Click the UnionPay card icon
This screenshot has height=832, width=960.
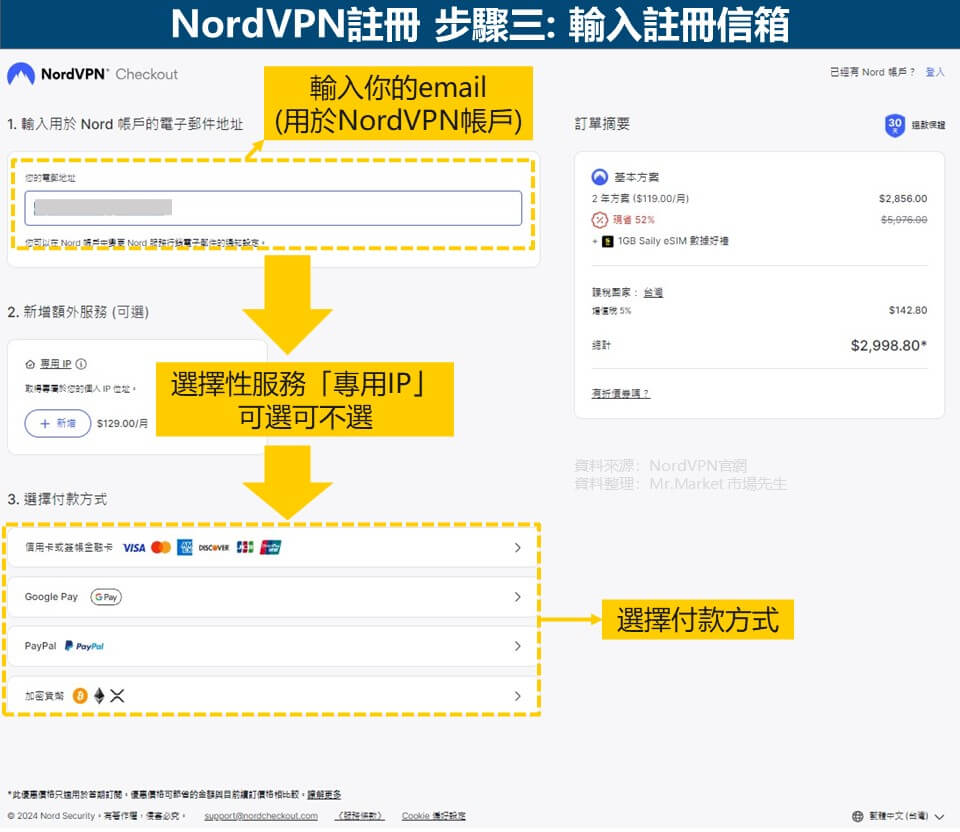tap(271, 548)
